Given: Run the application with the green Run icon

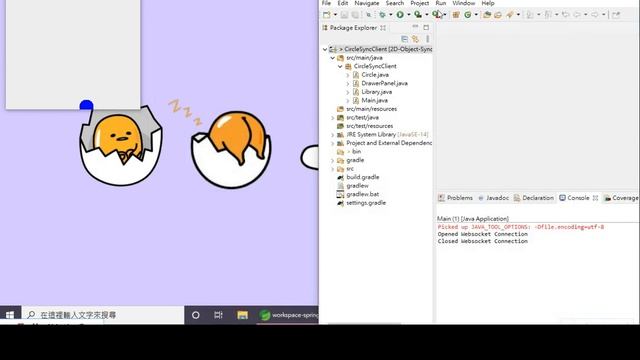Looking at the screenshot, I should coord(400,15).
